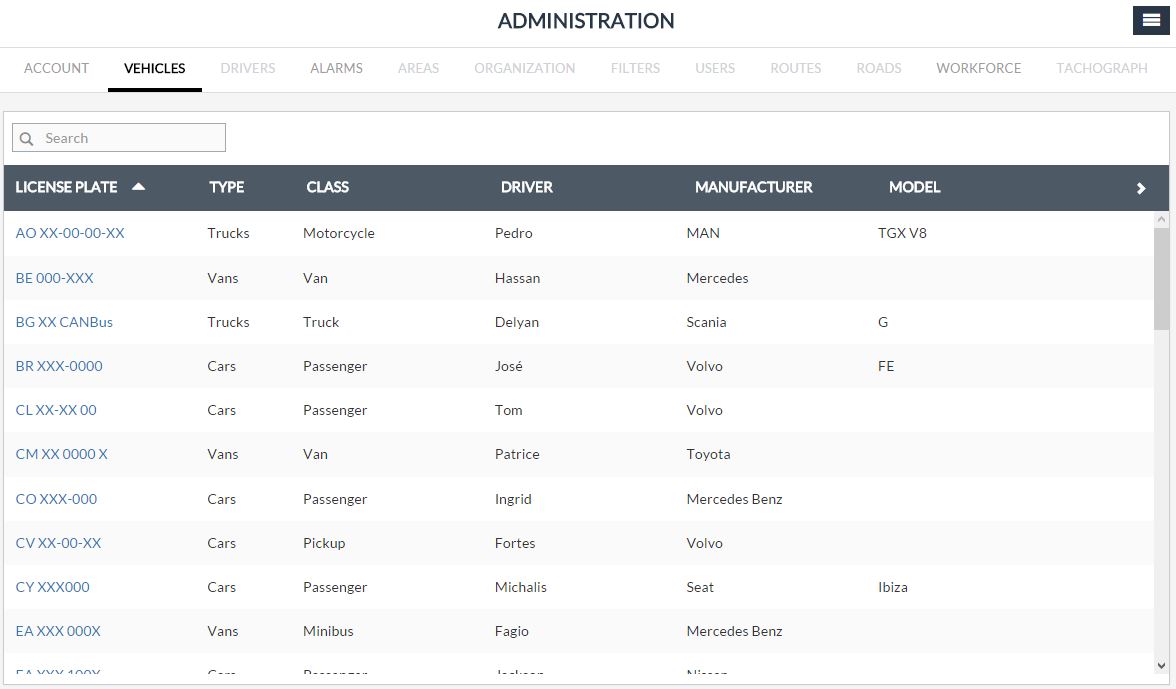Image resolution: width=1176 pixels, height=689 pixels.
Task: Open vehicle AO XX-00-00-XX
Action: click(70, 233)
